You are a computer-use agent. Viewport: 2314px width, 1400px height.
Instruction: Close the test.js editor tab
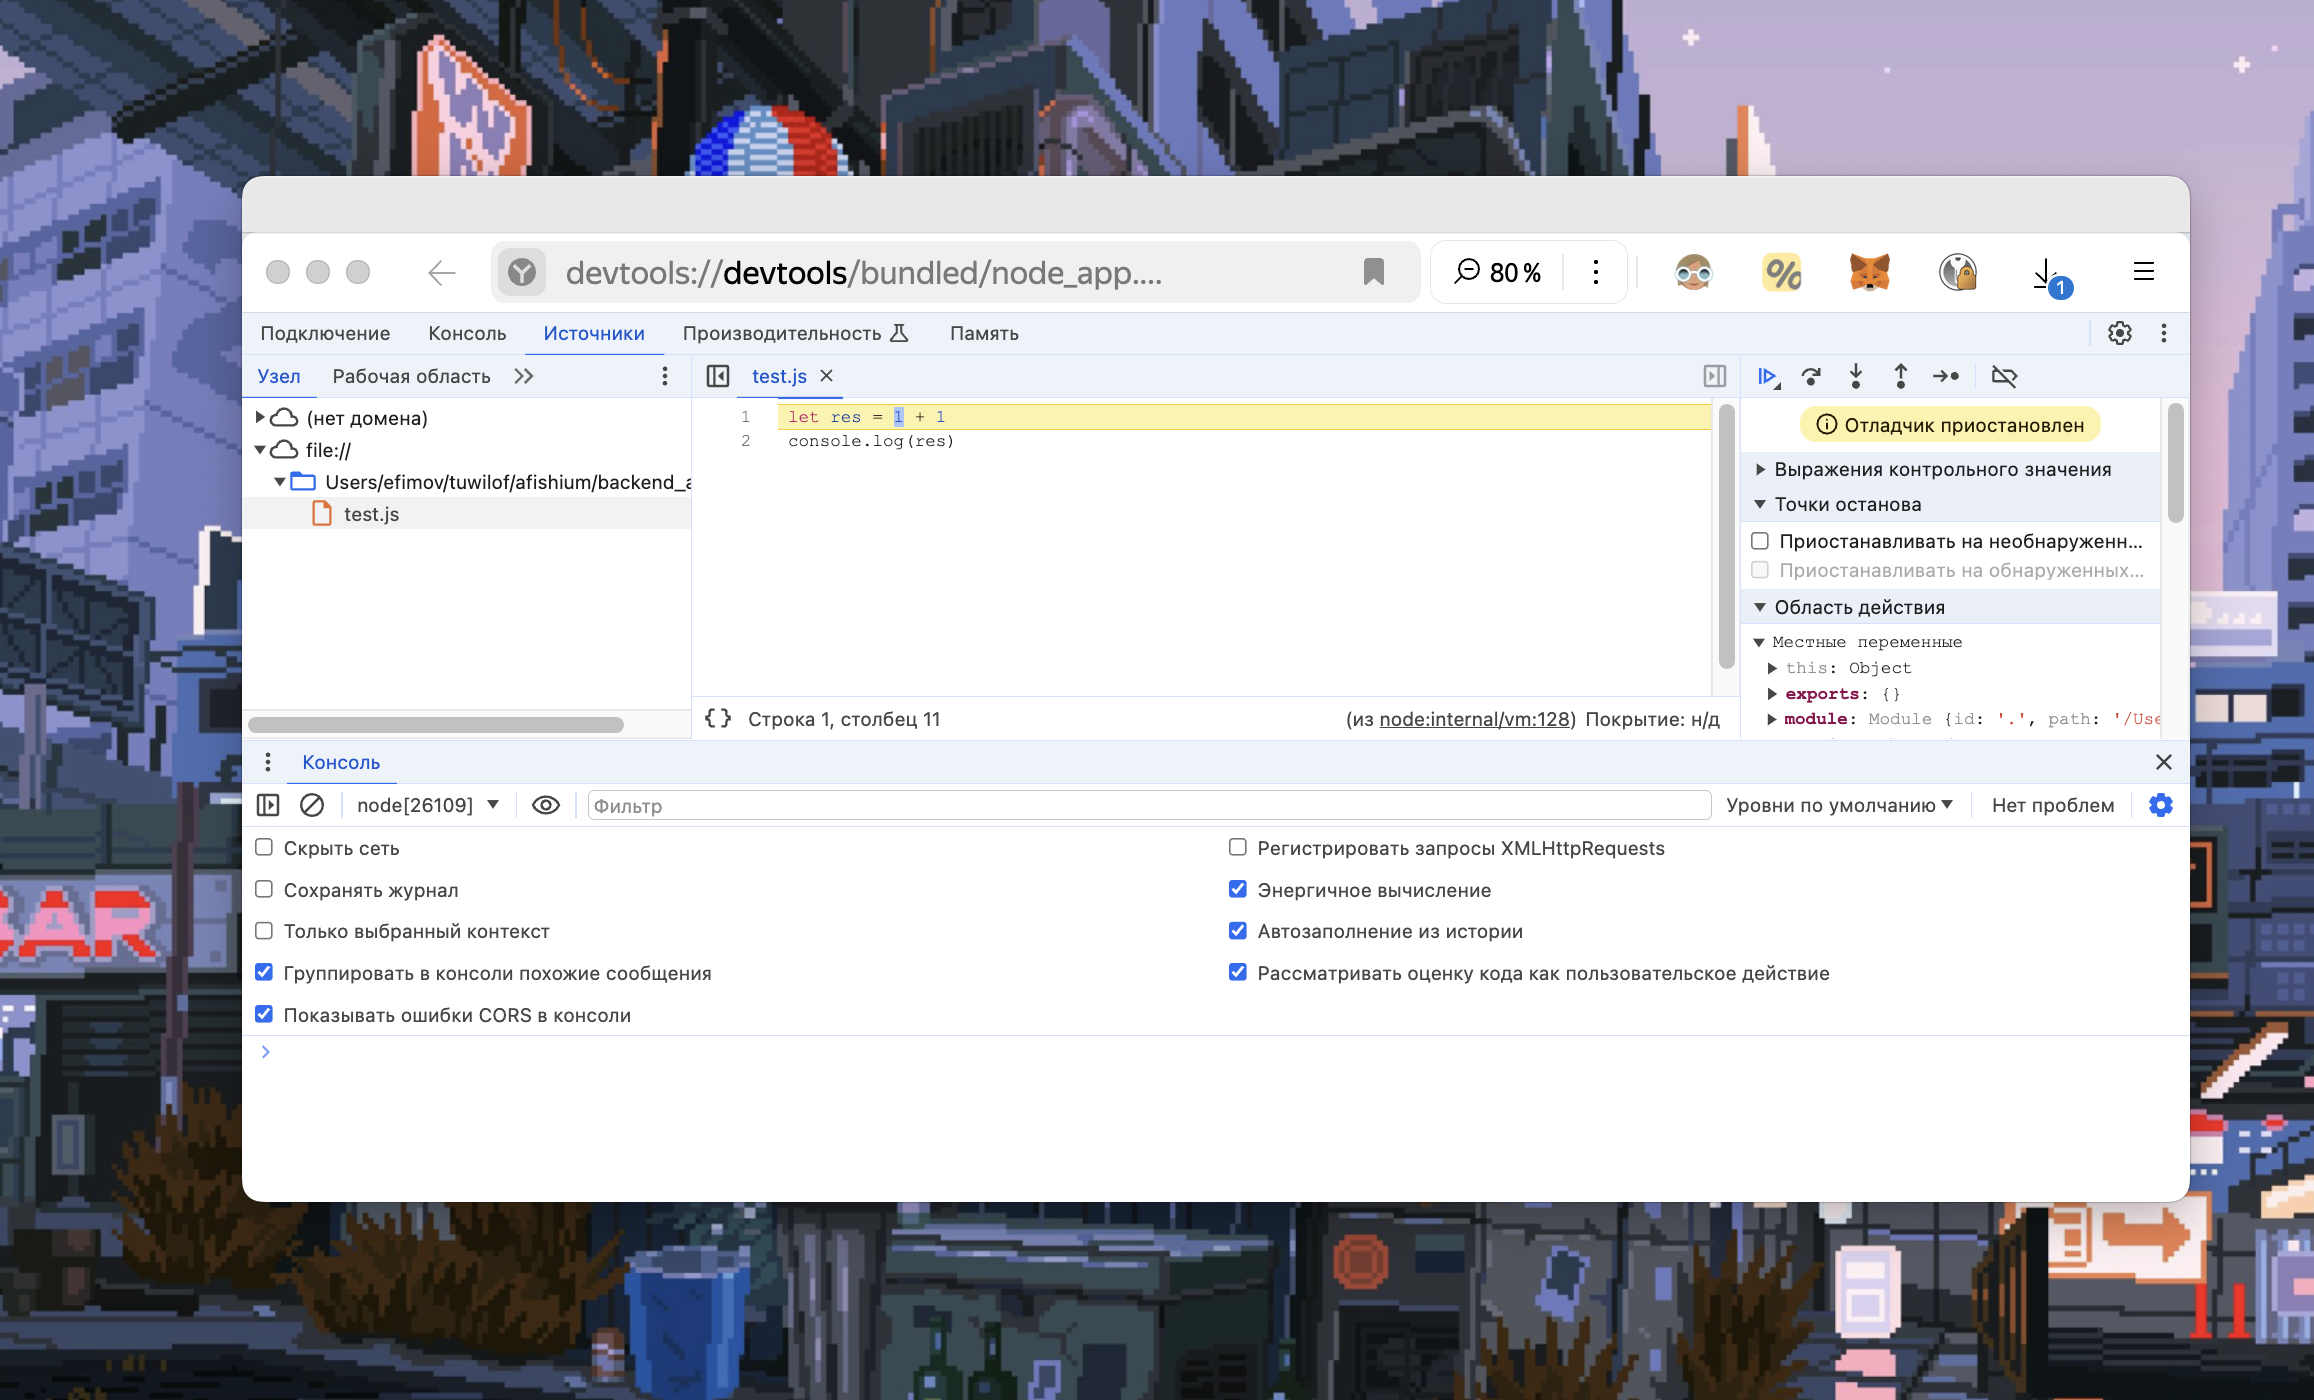pos(827,376)
